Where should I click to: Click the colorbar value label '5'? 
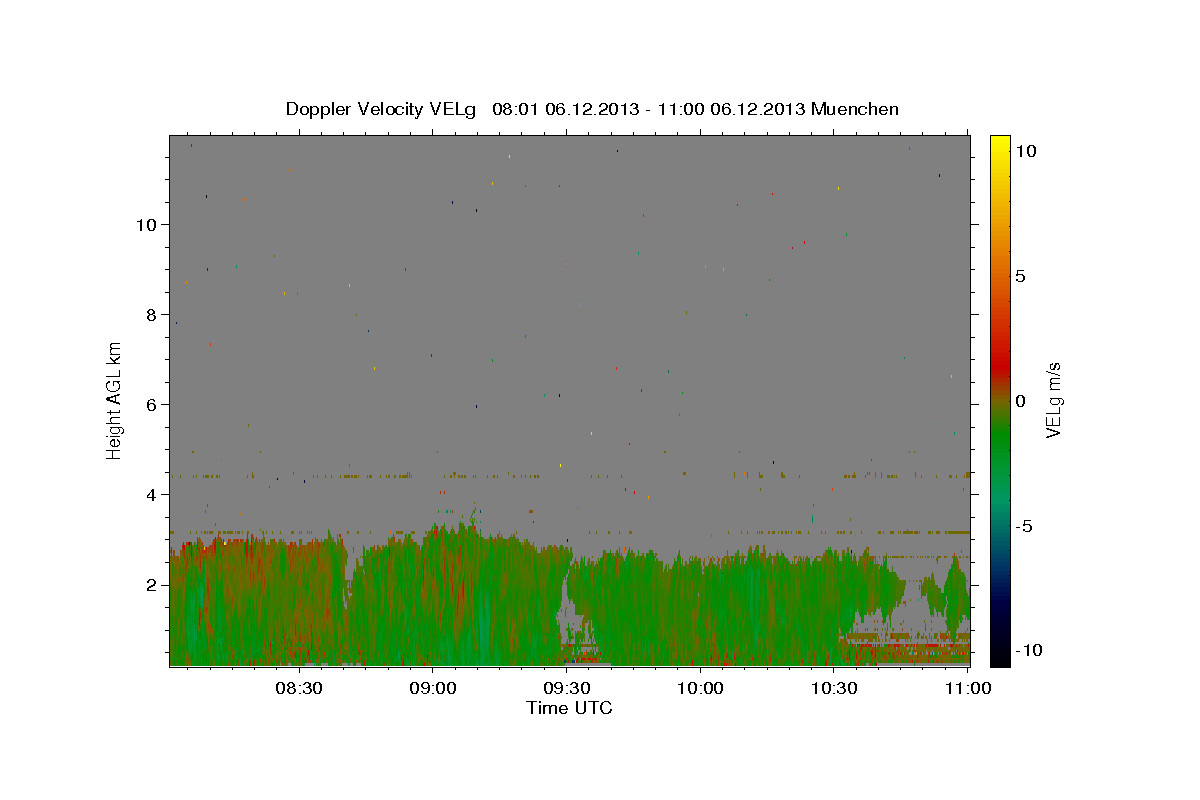(x=1021, y=276)
